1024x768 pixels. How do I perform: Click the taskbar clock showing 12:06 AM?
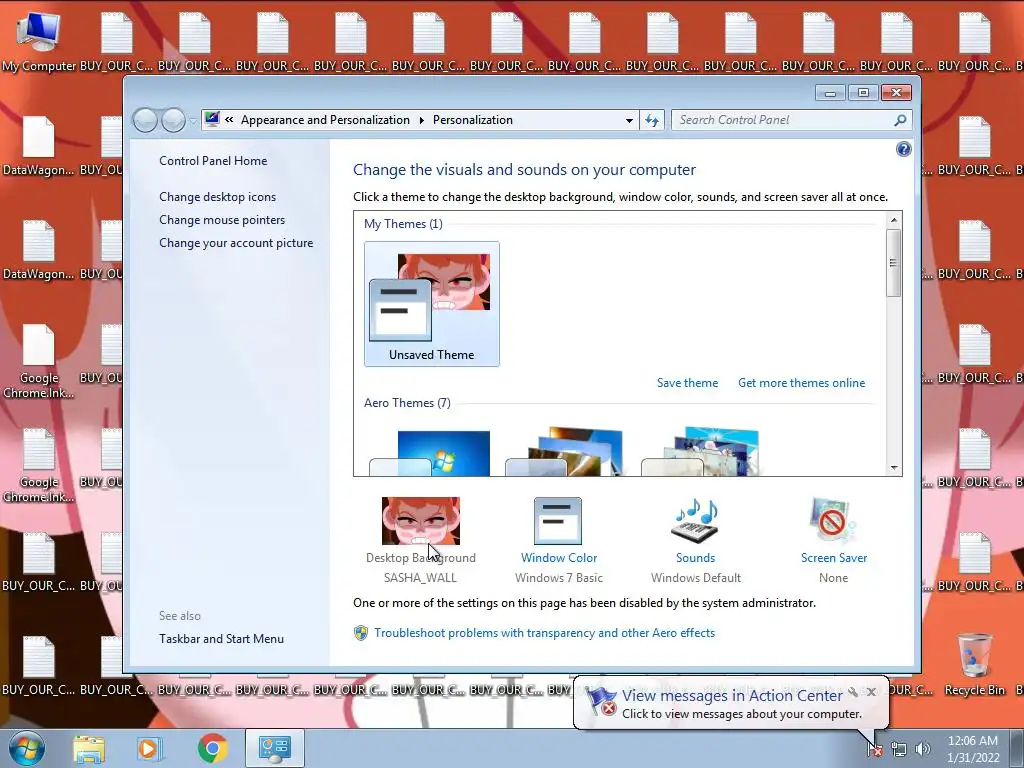coord(972,748)
